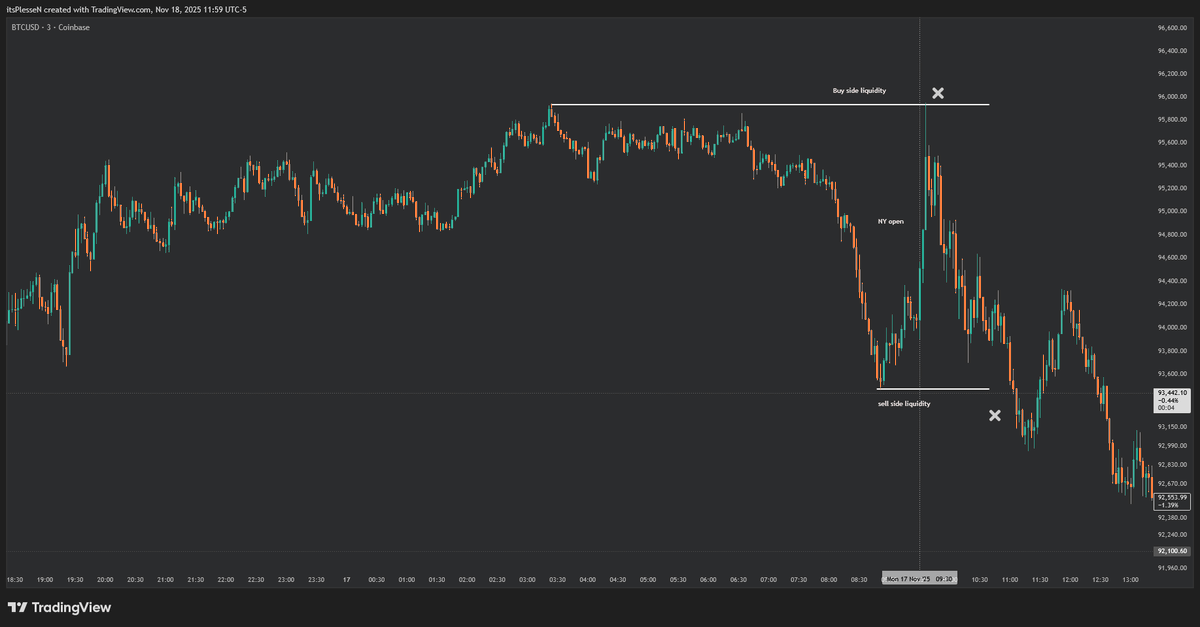Click the 95,000.00 price axis label
Screen dimensions: 1200x627
click(x=1173, y=212)
